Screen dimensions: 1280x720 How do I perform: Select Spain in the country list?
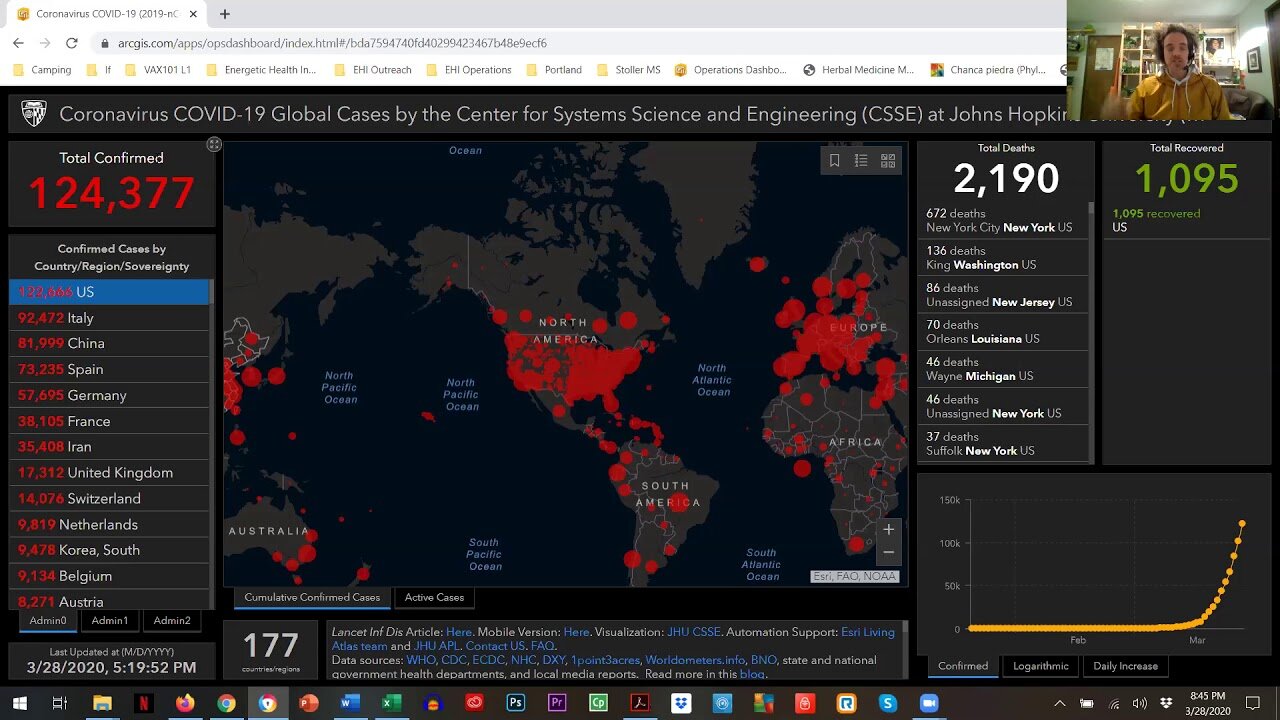109,369
